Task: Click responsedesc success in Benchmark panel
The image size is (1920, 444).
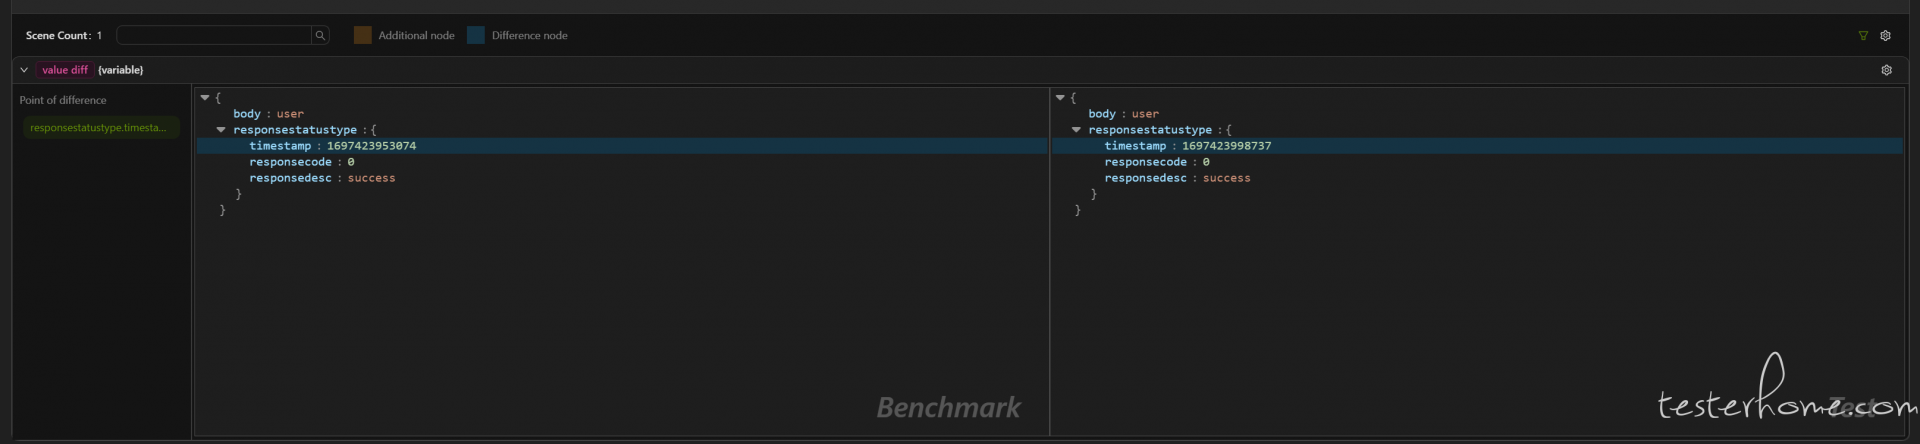Action: click(x=322, y=178)
